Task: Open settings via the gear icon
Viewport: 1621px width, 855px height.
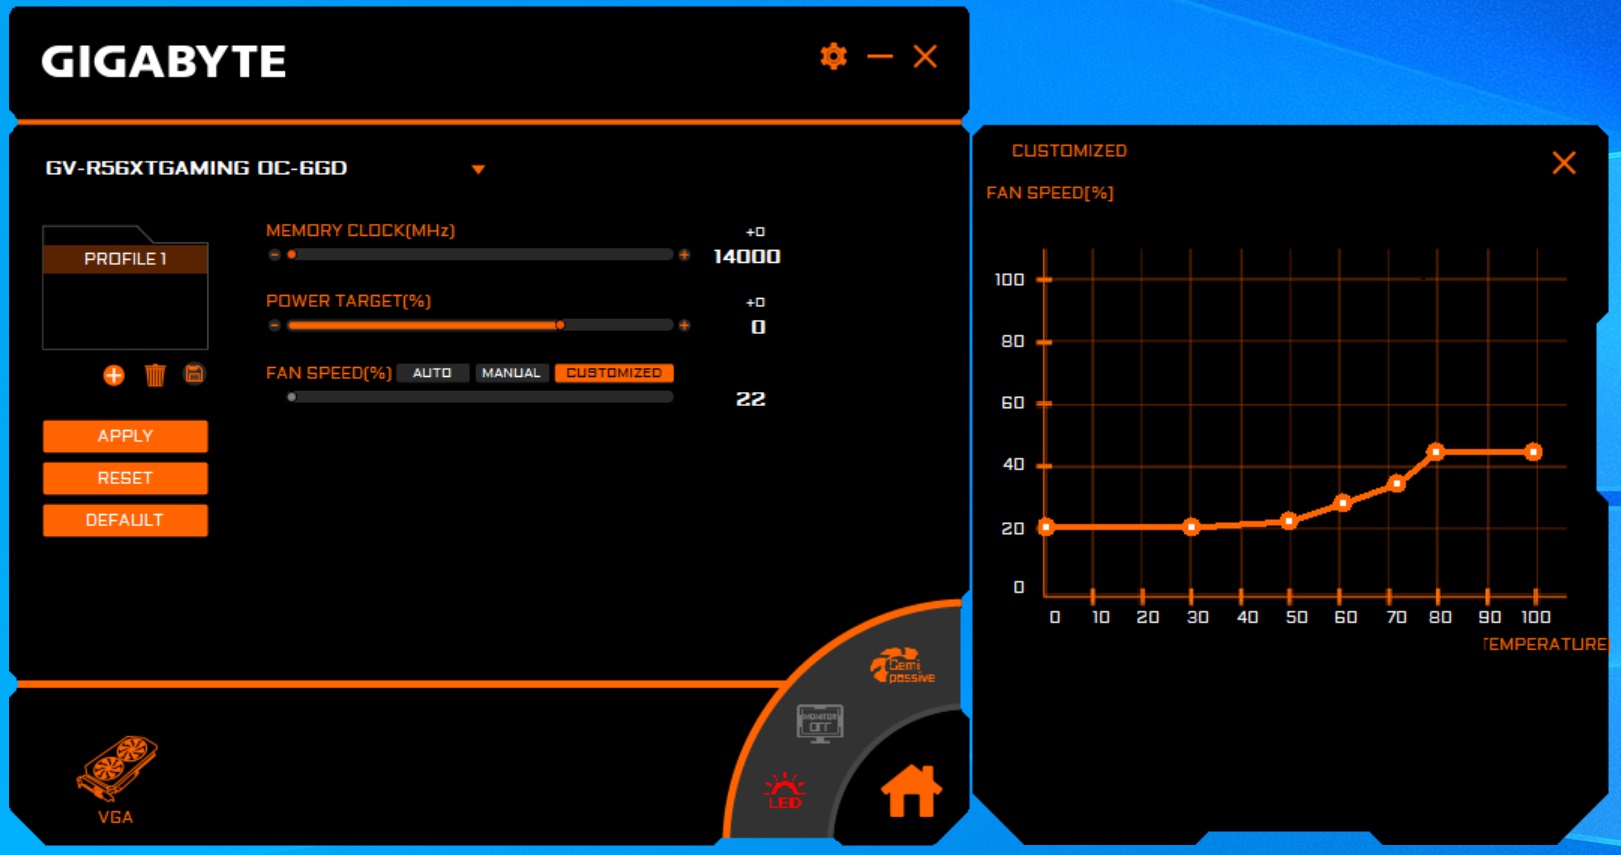Action: (833, 57)
